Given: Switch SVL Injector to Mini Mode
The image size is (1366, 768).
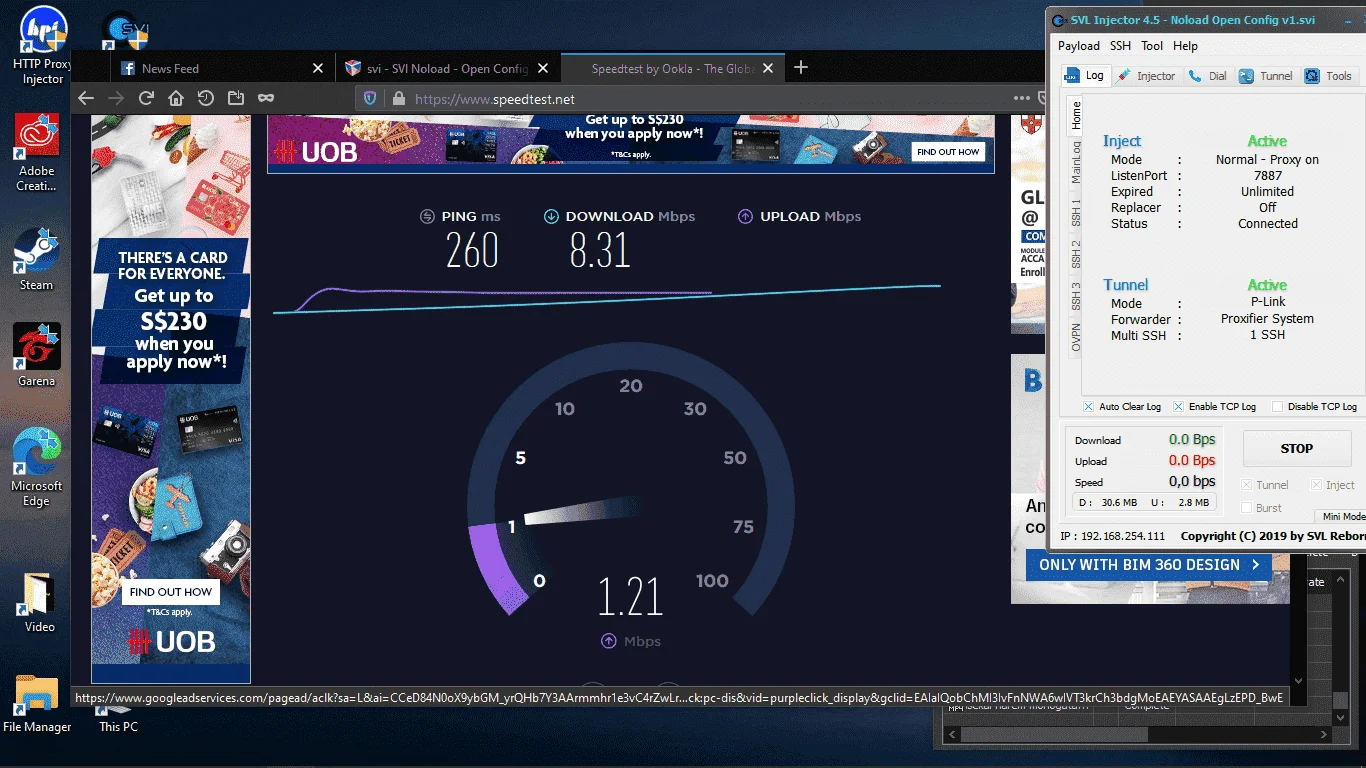Looking at the screenshot, I should (1343, 517).
